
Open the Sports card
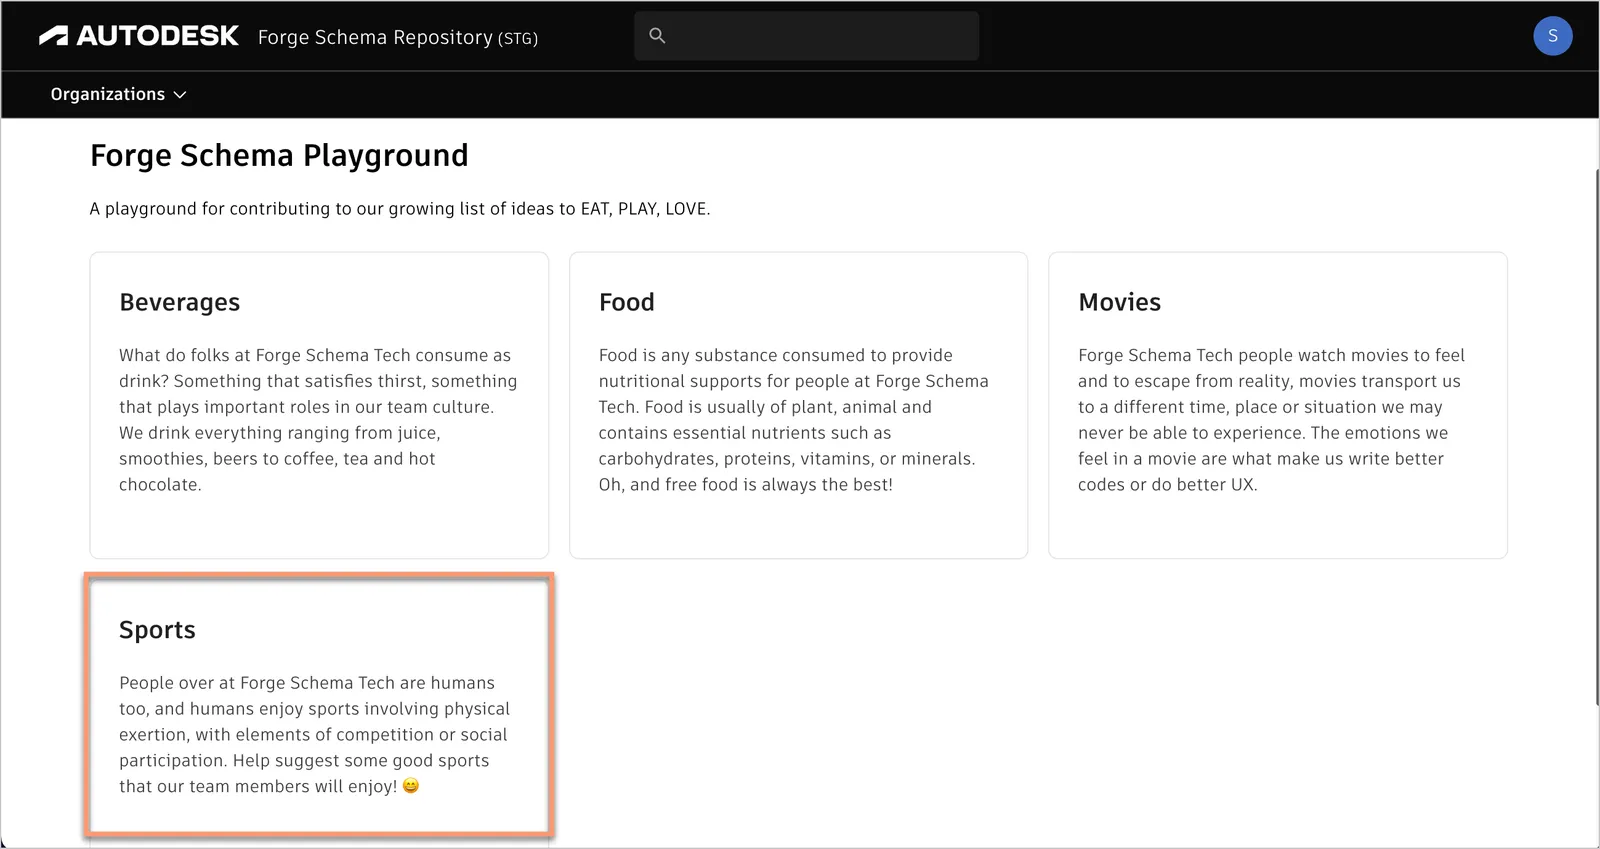(x=319, y=704)
